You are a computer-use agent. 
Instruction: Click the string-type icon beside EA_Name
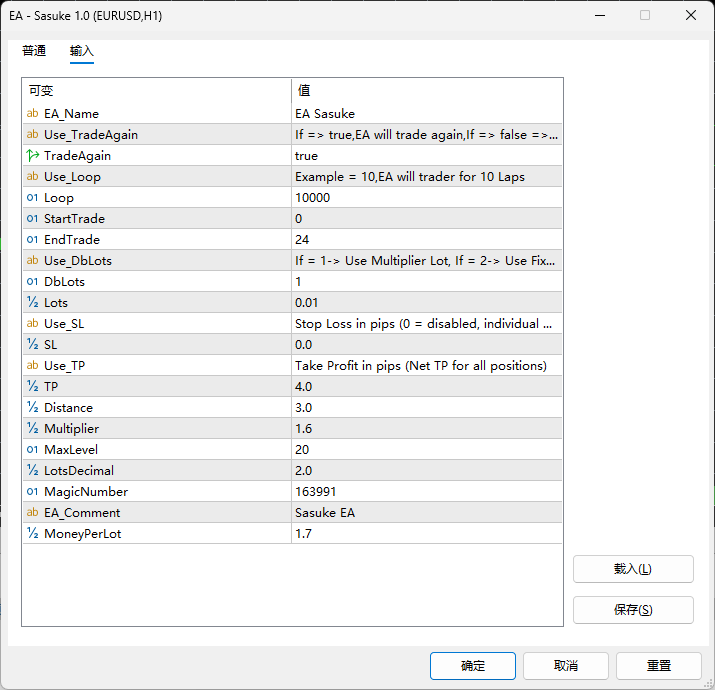pyautogui.click(x=32, y=113)
